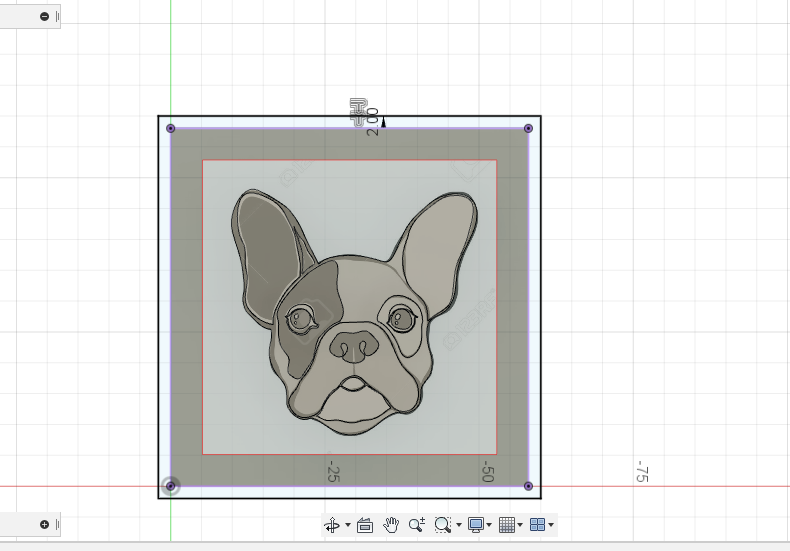Expand the bottom panel using plus button

click(x=44, y=524)
